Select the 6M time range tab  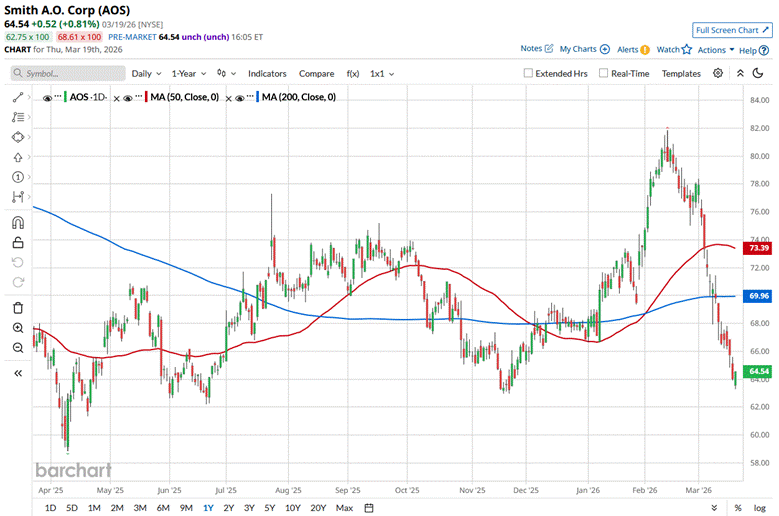(x=163, y=508)
